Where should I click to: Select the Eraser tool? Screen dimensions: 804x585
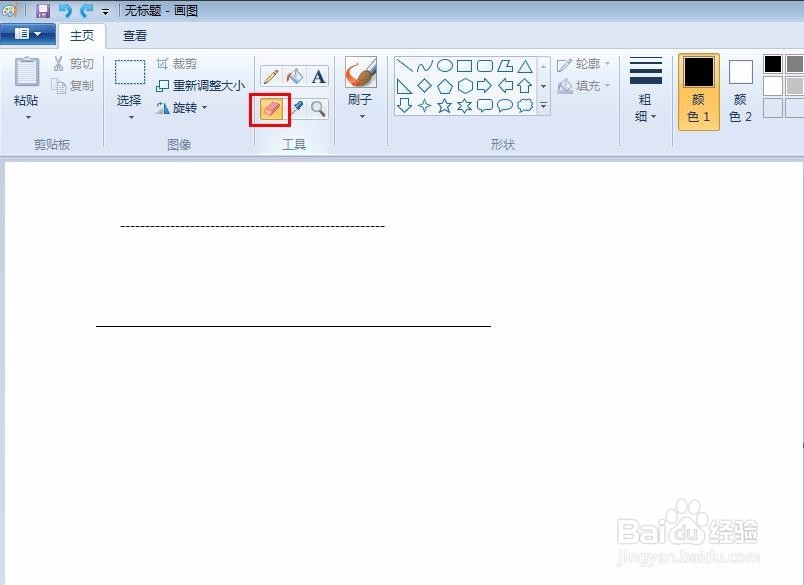coord(271,108)
